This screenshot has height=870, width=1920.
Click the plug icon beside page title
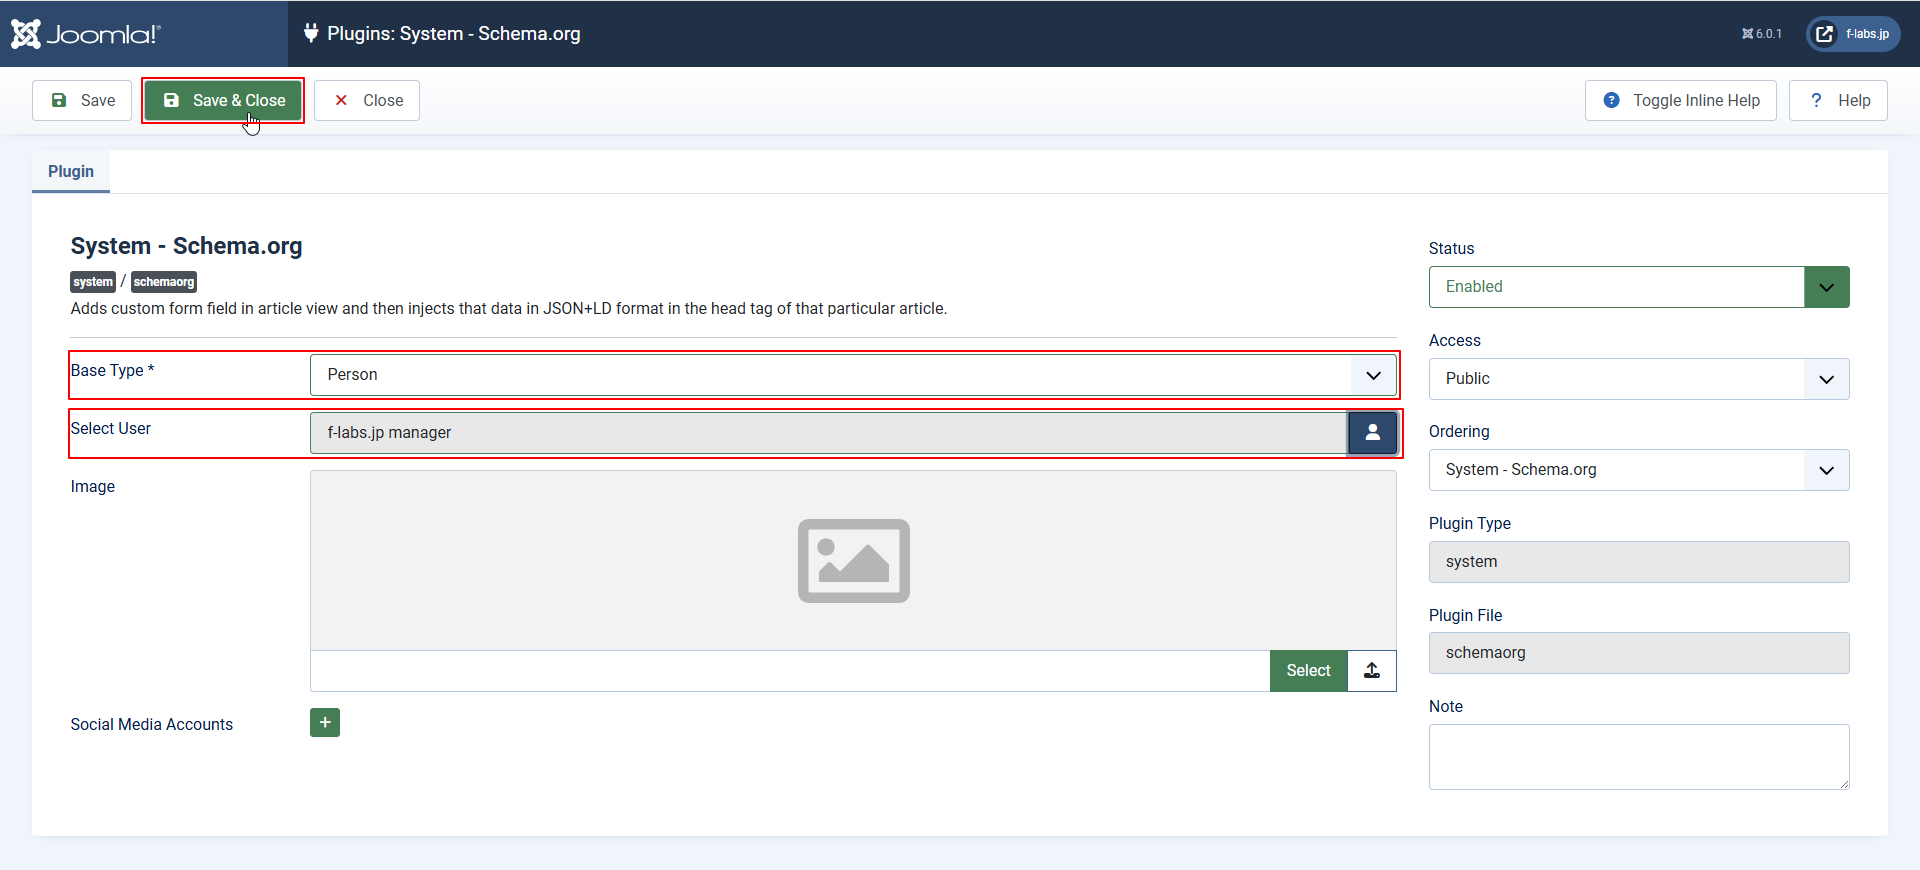[311, 33]
